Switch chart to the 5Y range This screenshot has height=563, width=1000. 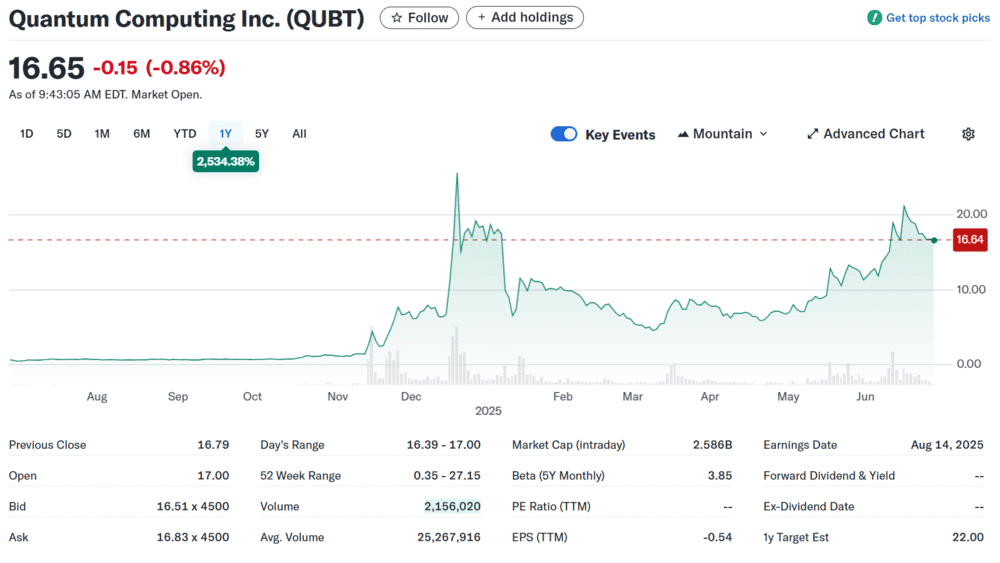click(262, 134)
